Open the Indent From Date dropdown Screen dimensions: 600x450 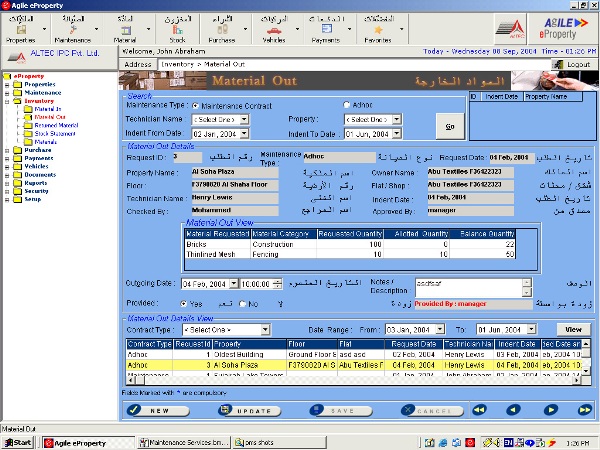tap(244, 134)
